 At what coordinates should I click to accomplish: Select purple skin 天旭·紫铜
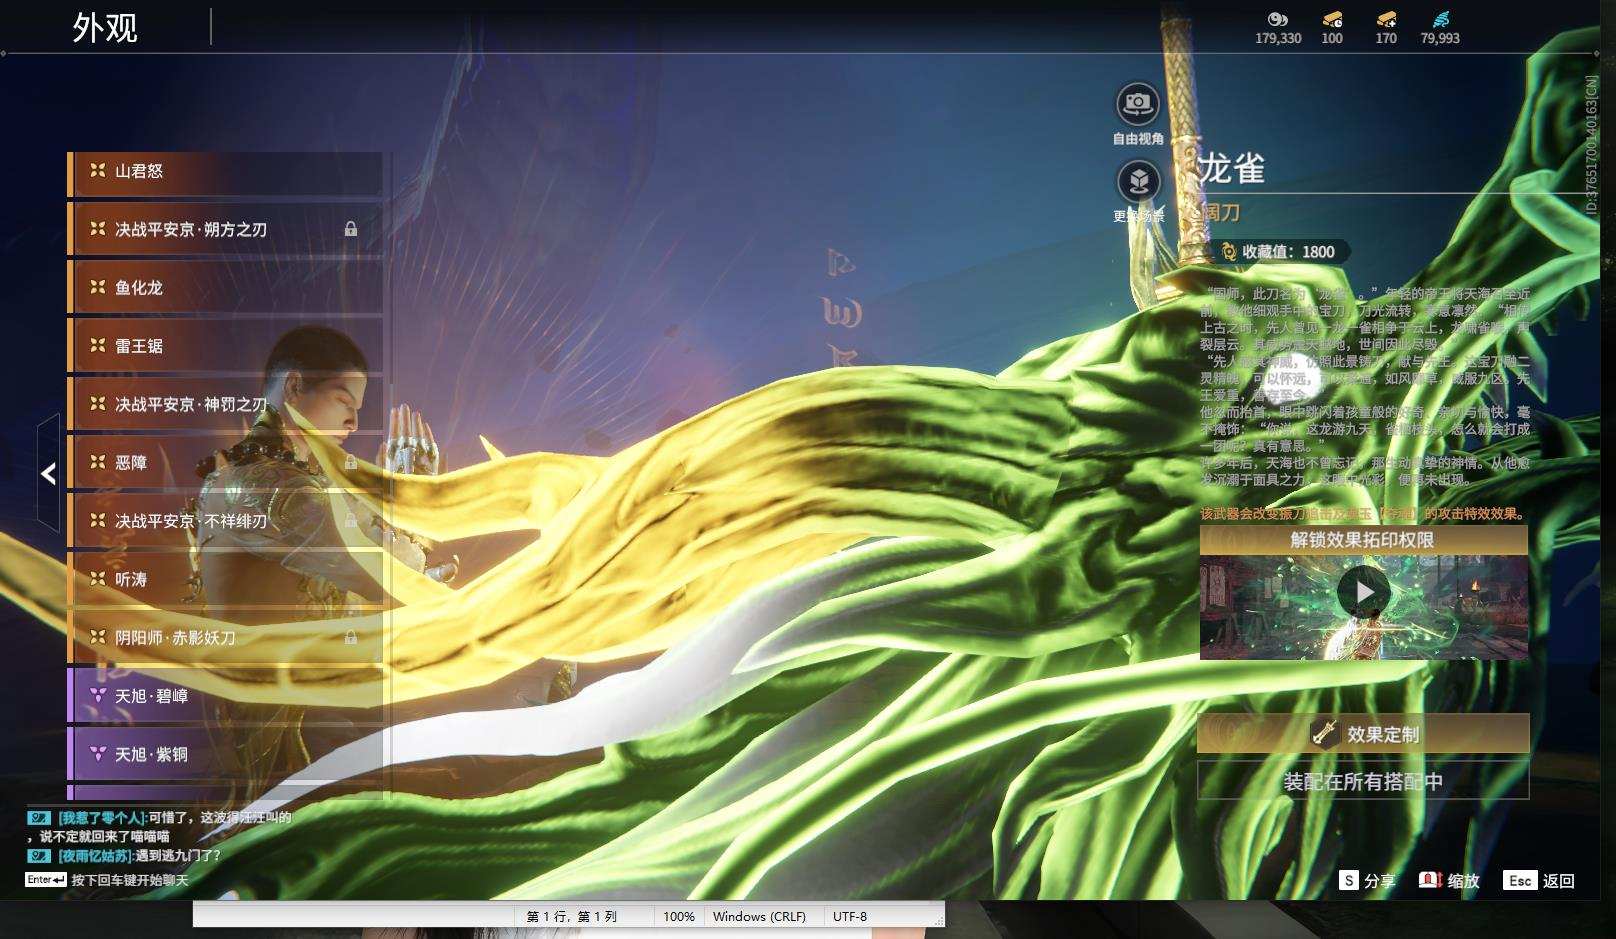point(225,754)
